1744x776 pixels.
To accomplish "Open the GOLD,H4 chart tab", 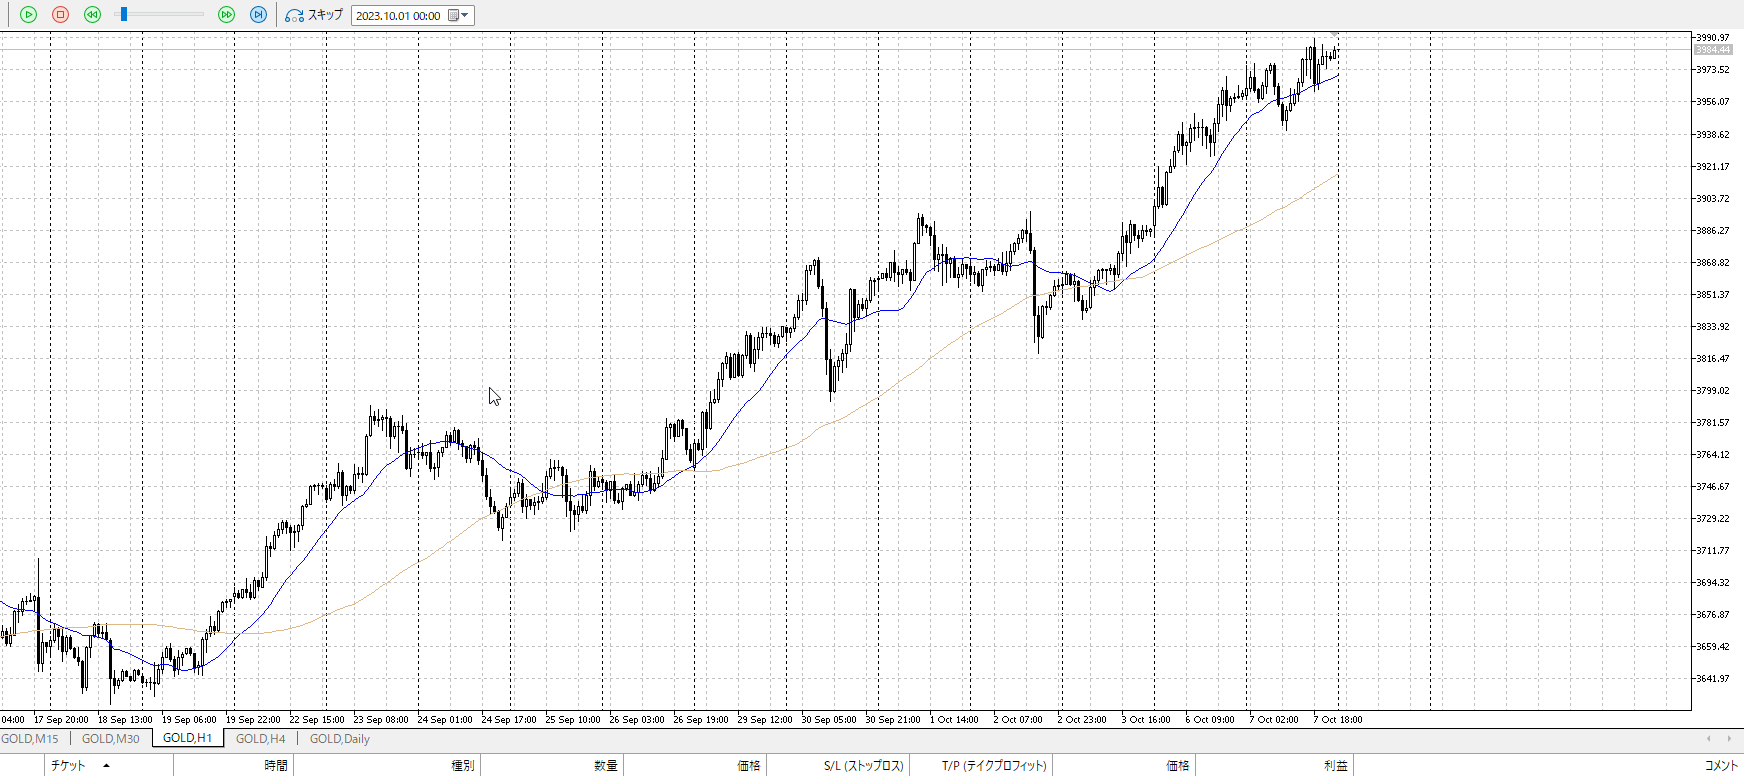I will 260,739.
